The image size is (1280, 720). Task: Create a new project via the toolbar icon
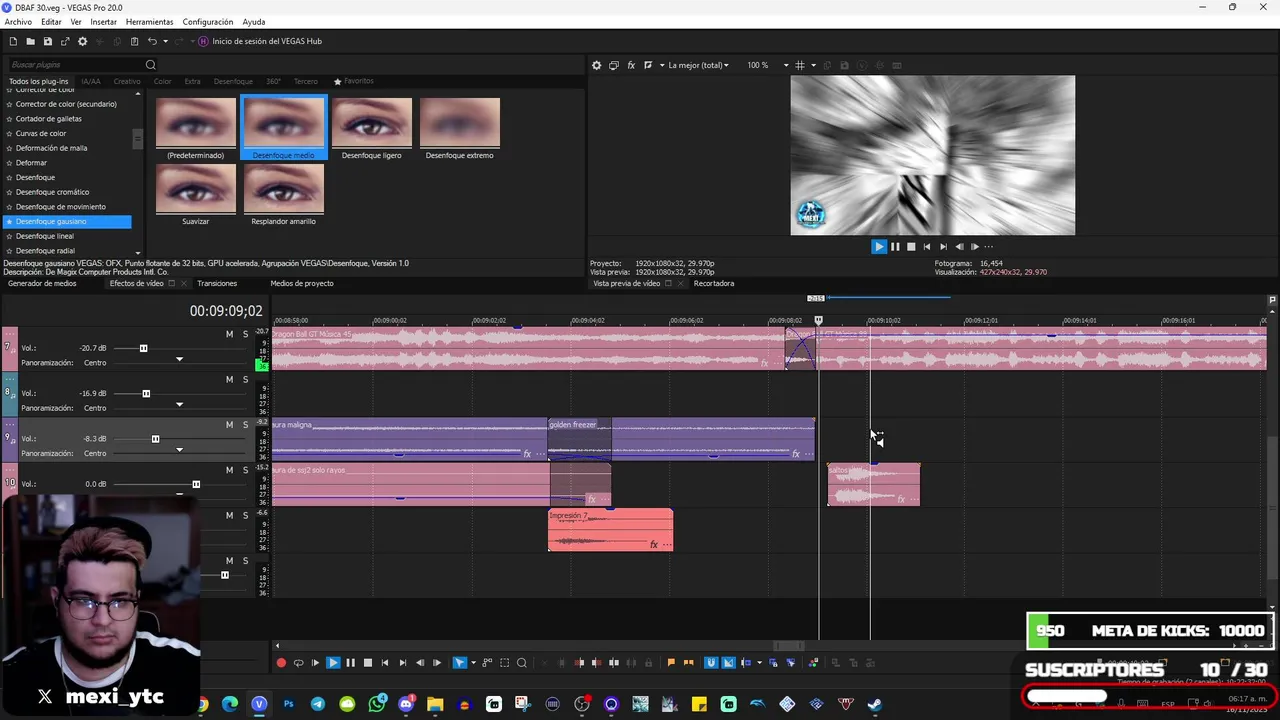(13, 41)
